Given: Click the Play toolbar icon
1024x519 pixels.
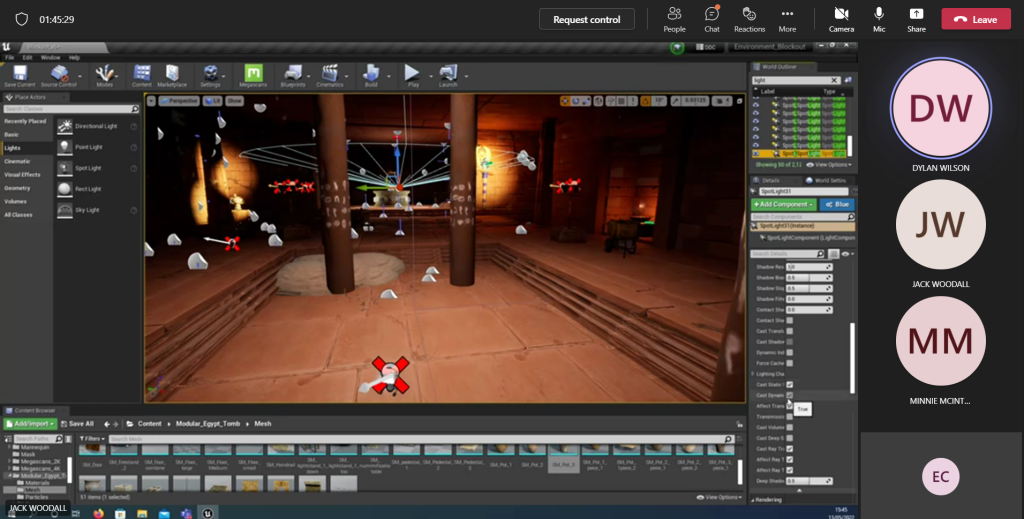Looking at the screenshot, I should 413,76.
